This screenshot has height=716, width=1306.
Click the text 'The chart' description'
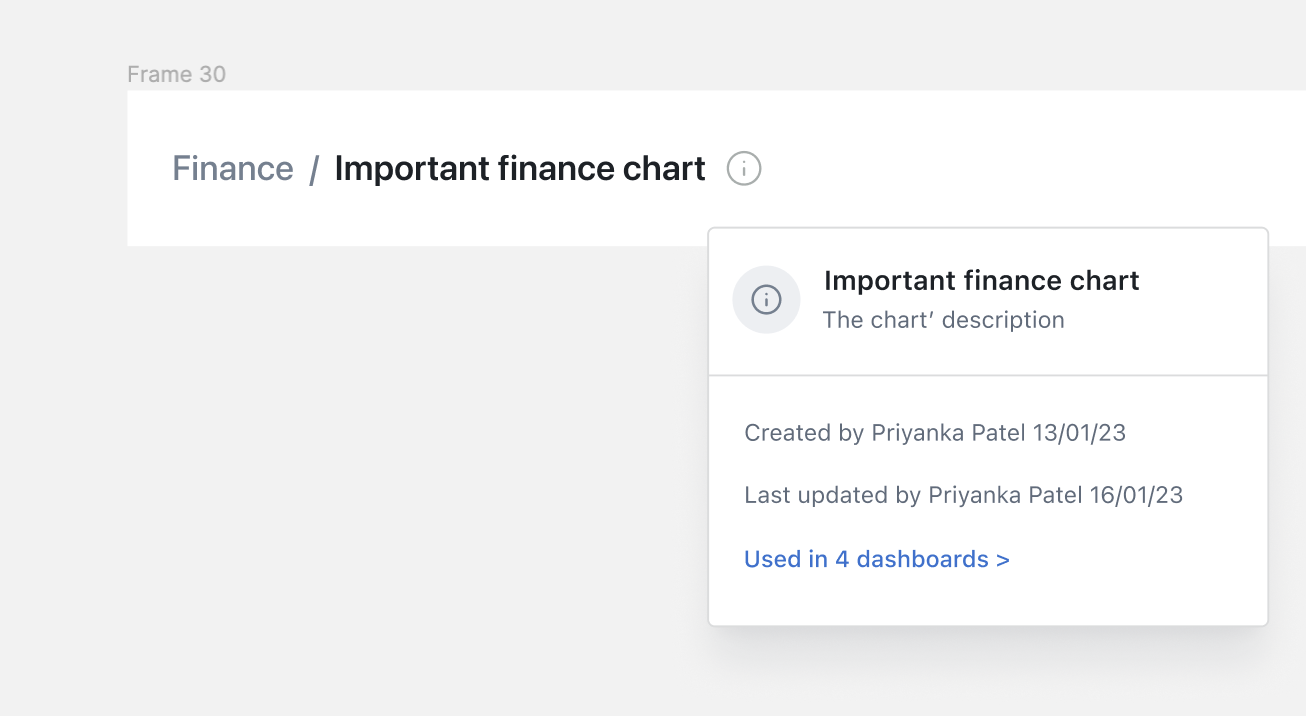coord(943,319)
